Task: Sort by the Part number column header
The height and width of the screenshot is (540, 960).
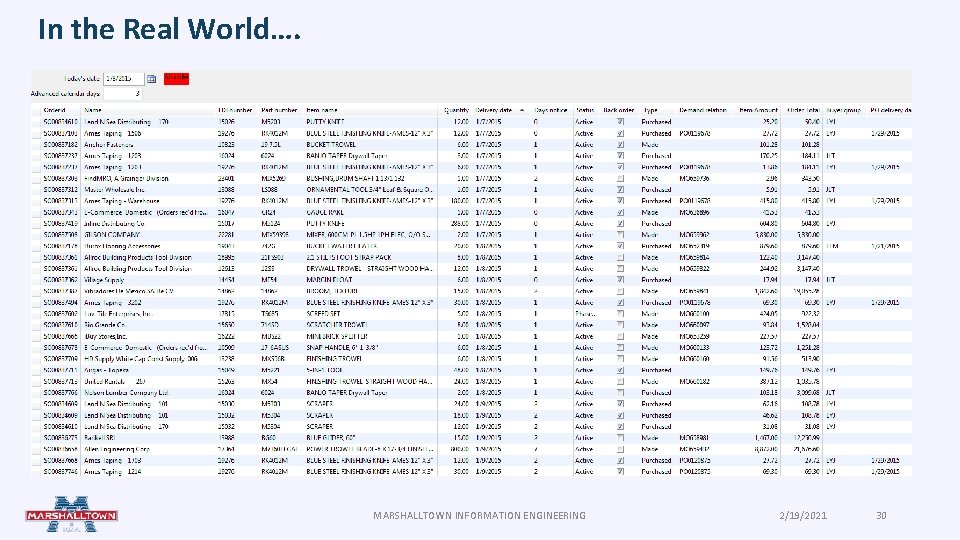Action: coord(279,110)
